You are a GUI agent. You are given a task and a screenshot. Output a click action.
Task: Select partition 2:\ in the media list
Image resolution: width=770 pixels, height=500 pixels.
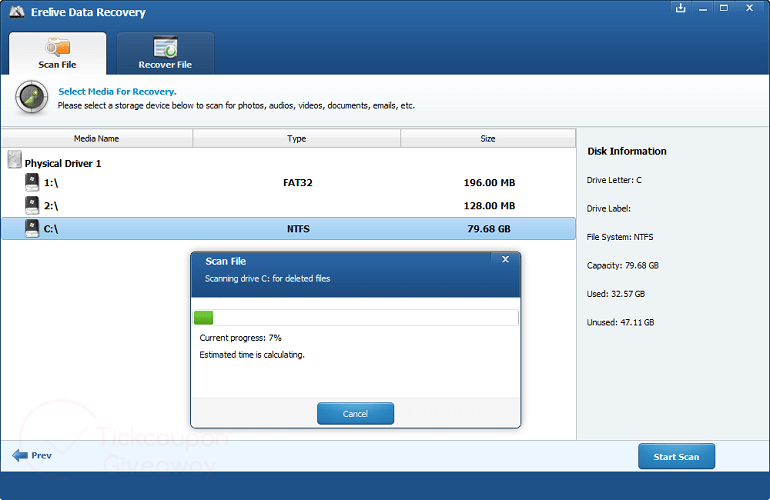point(288,206)
